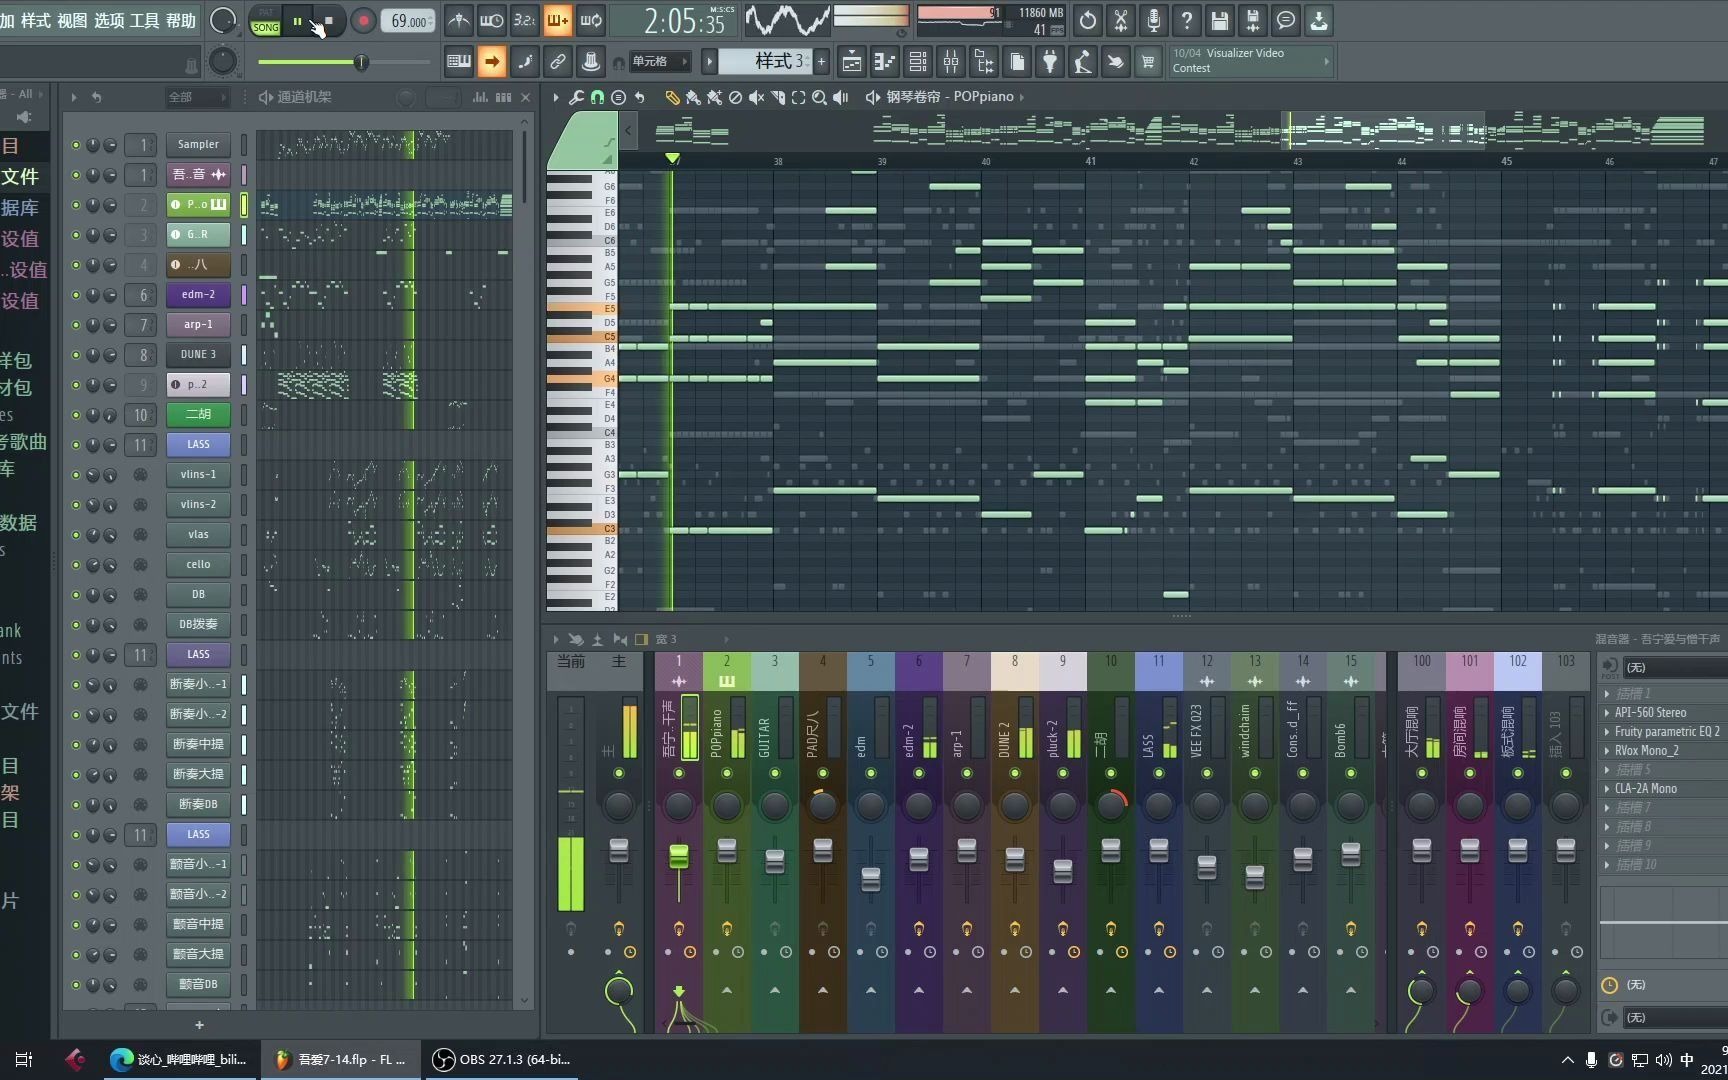This screenshot has width=1728, height=1080.
Task: Toggle mute light on vlins-1 channel
Action: click(76, 475)
